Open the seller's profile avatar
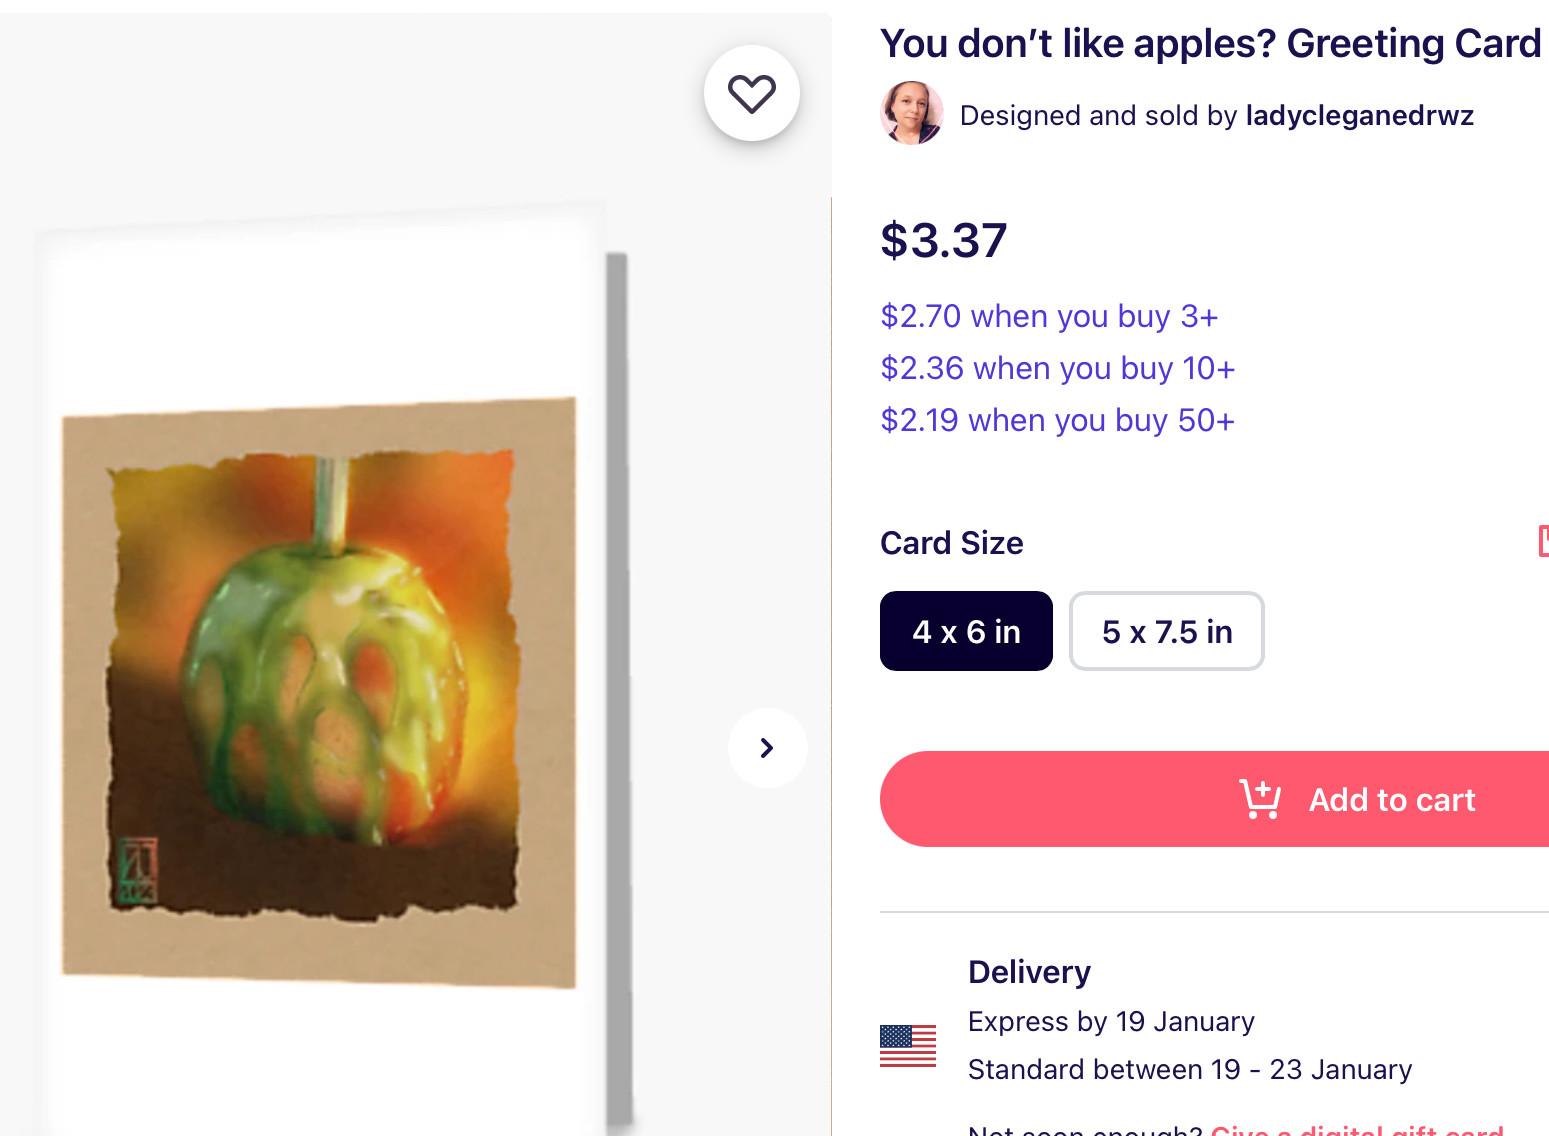This screenshot has width=1549, height=1136. (x=911, y=113)
